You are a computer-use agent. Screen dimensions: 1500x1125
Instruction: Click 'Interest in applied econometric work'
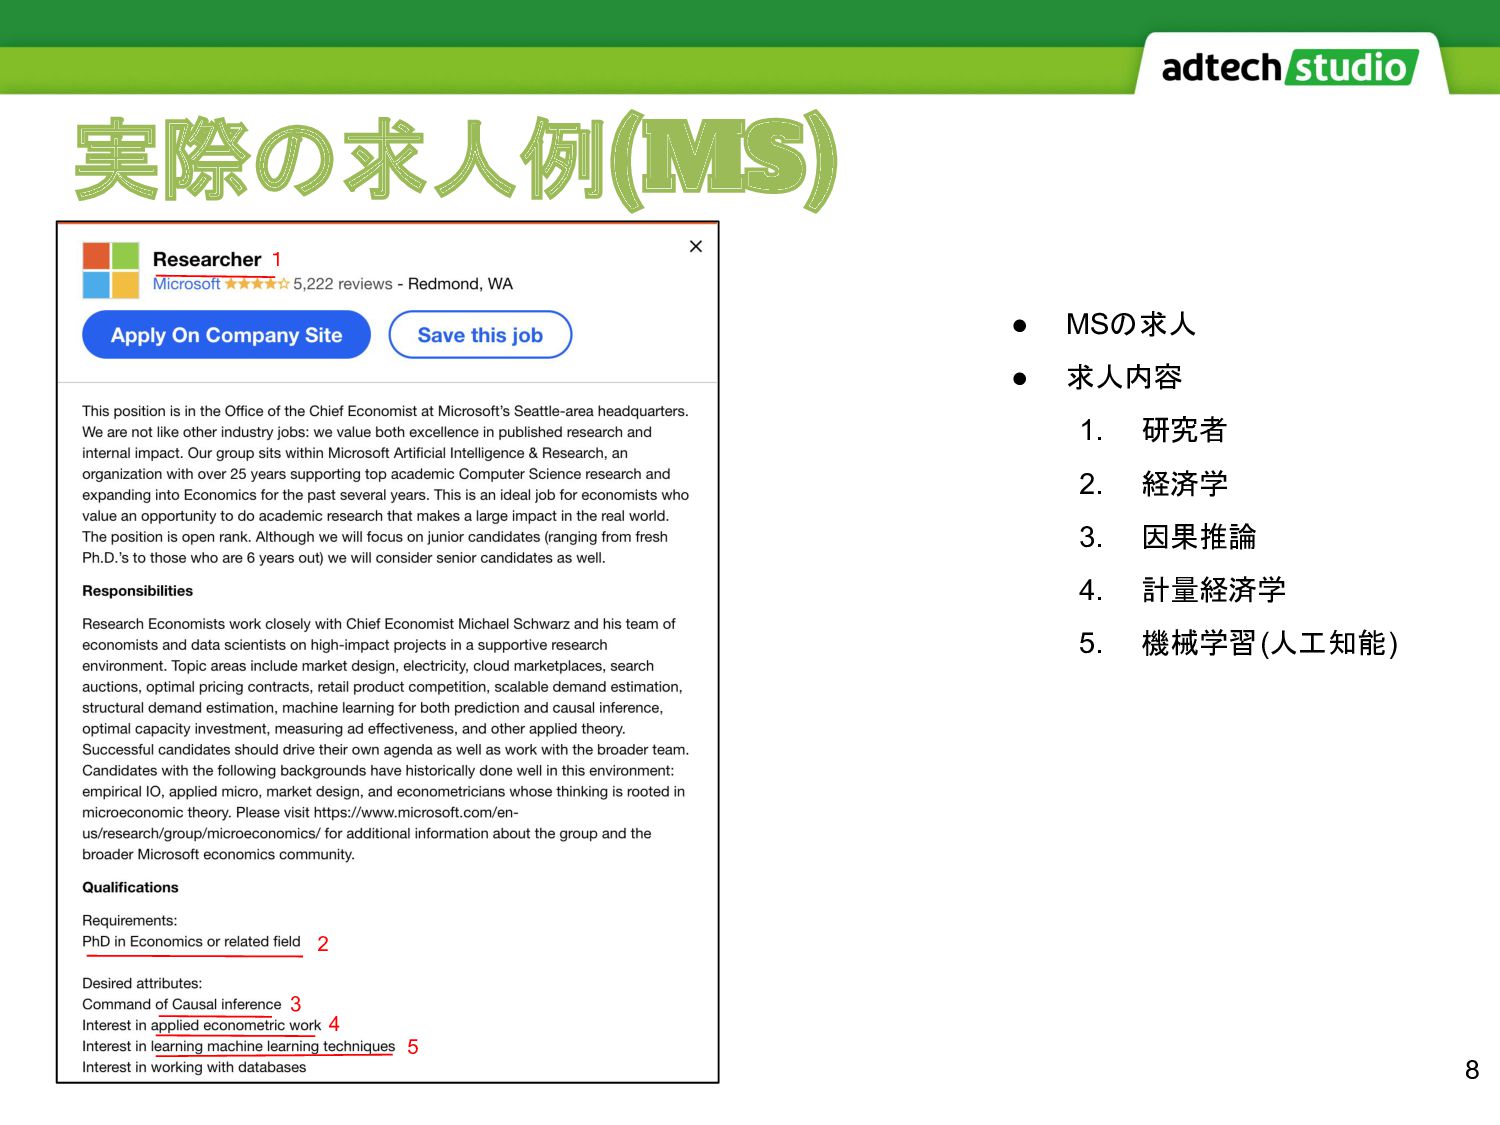pyautogui.click(x=202, y=1026)
